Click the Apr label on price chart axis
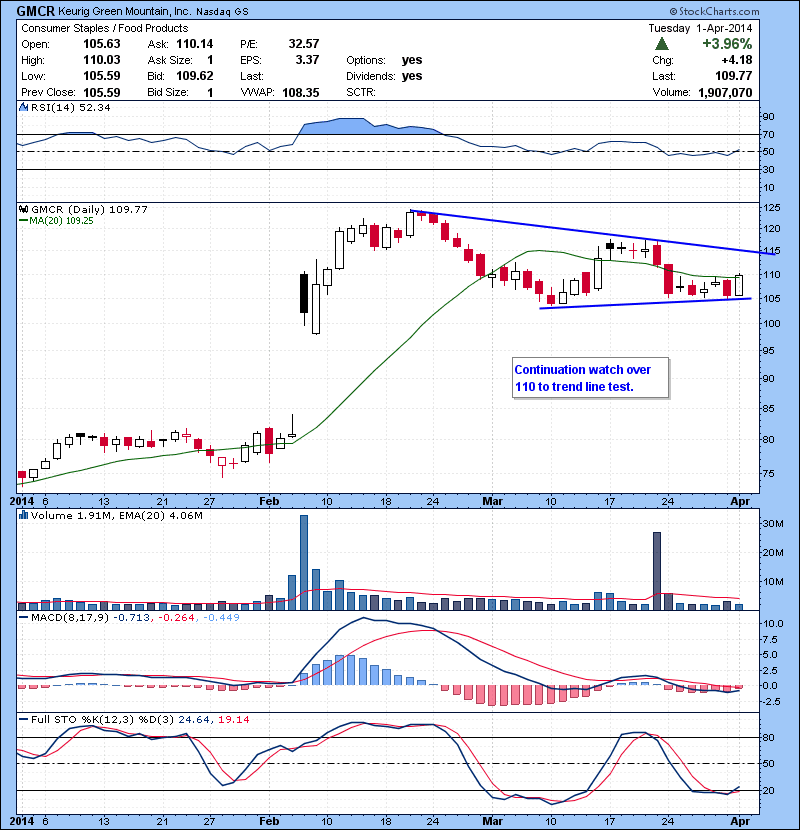Viewport: 800px width, 830px height. pyautogui.click(x=740, y=501)
